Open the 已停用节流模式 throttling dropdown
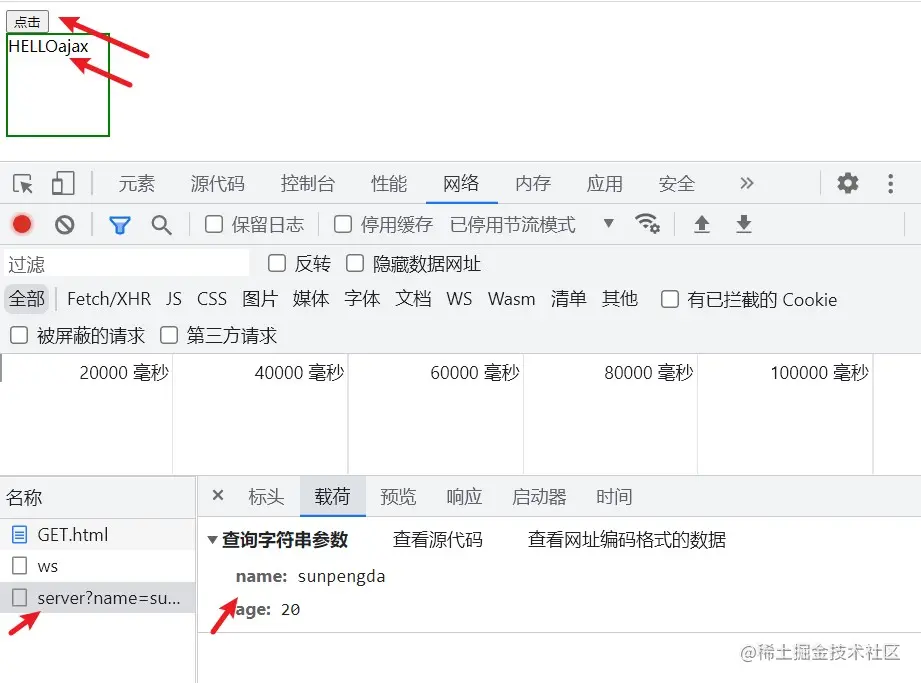Screen dimensions: 921x683 point(532,225)
